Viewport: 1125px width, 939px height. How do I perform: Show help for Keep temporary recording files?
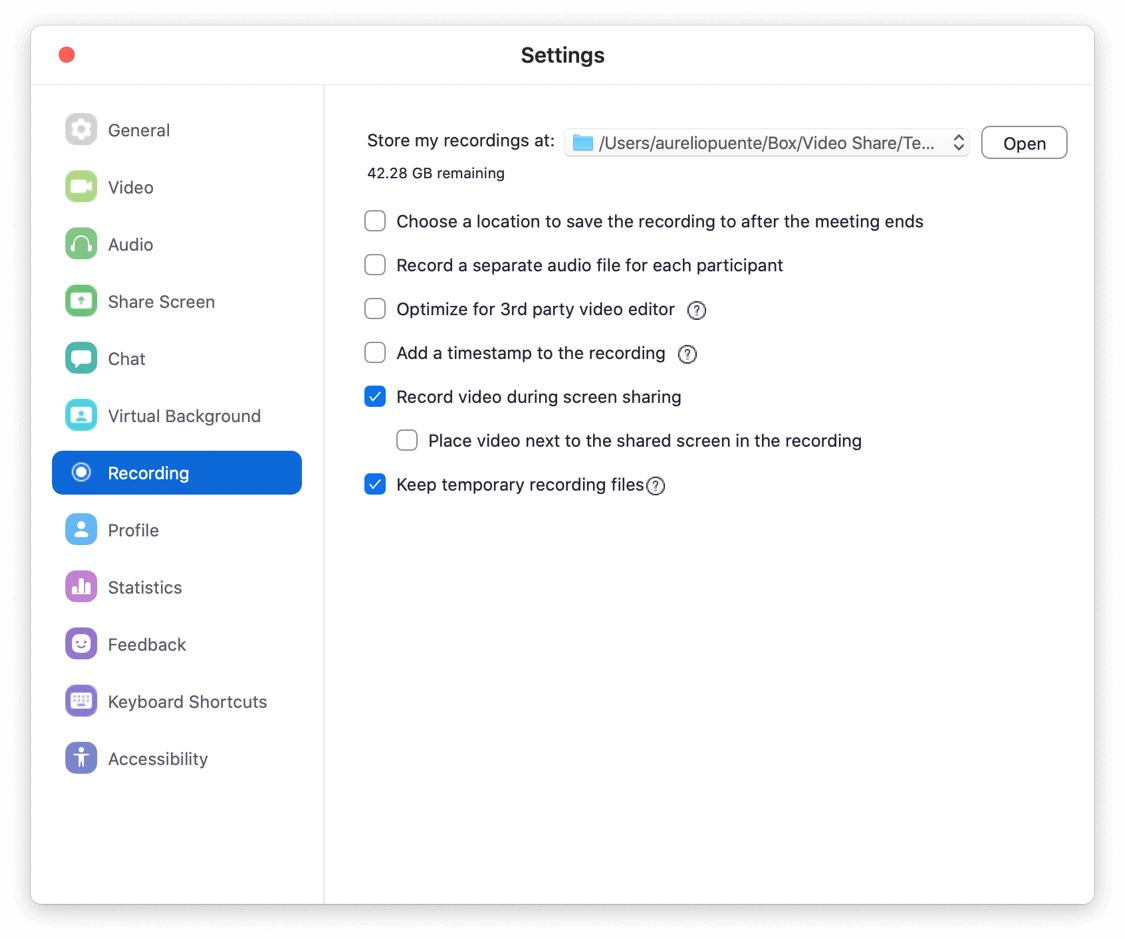[656, 486]
